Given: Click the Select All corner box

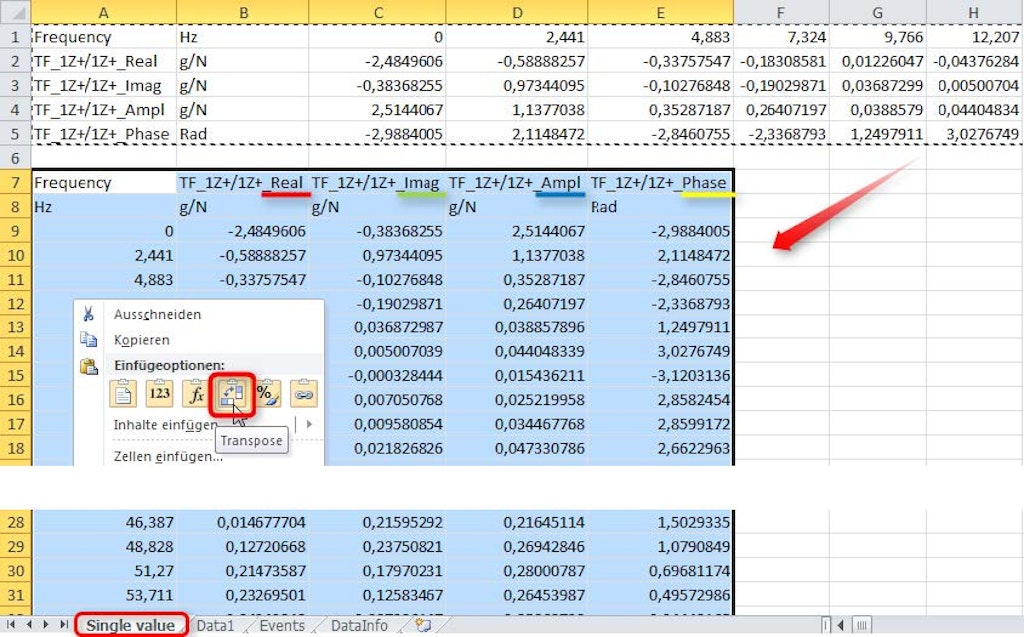Looking at the screenshot, I should click(x=15, y=12).
